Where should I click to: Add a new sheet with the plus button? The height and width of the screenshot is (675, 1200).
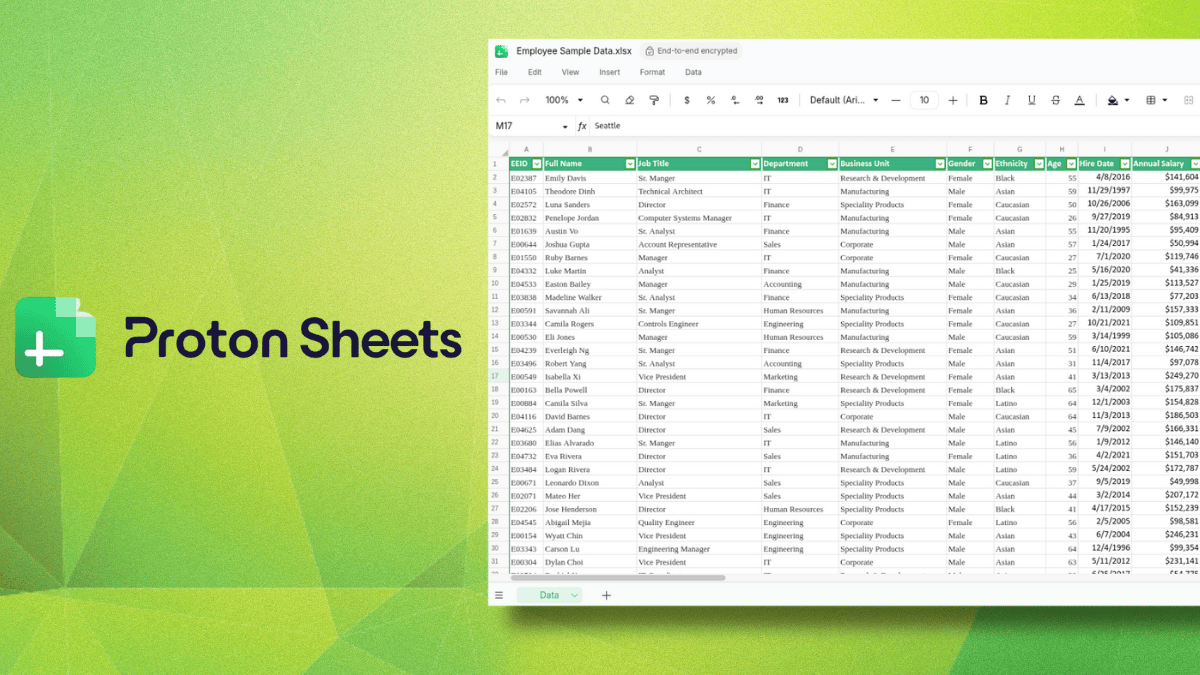pos(606,594)
